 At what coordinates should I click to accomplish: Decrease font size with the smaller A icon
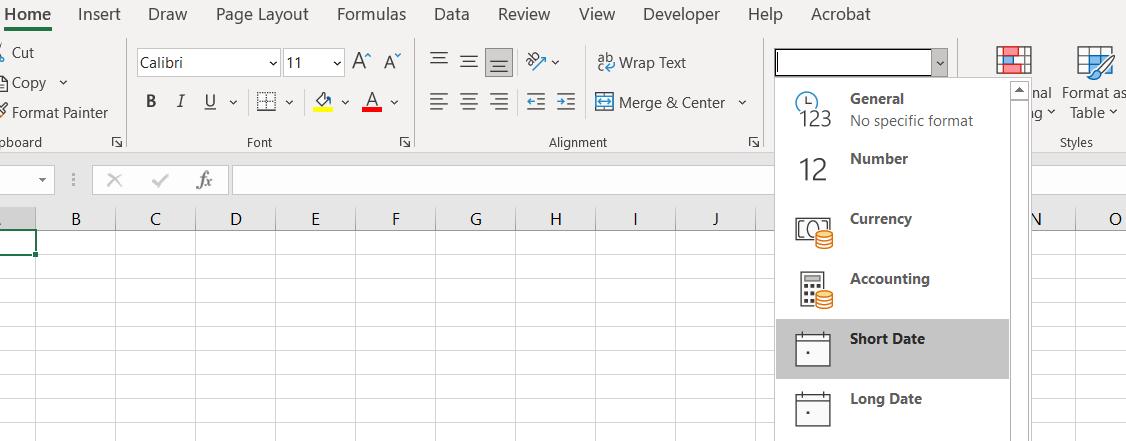click(392, 62)
